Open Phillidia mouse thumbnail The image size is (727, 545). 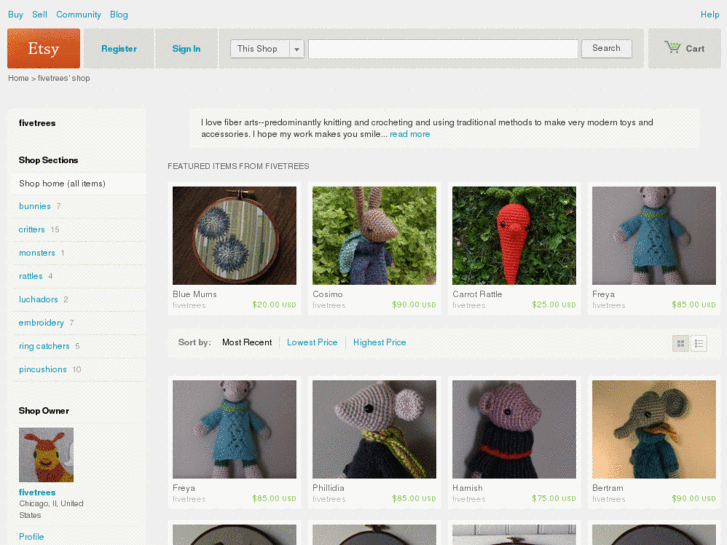point(374,430)
